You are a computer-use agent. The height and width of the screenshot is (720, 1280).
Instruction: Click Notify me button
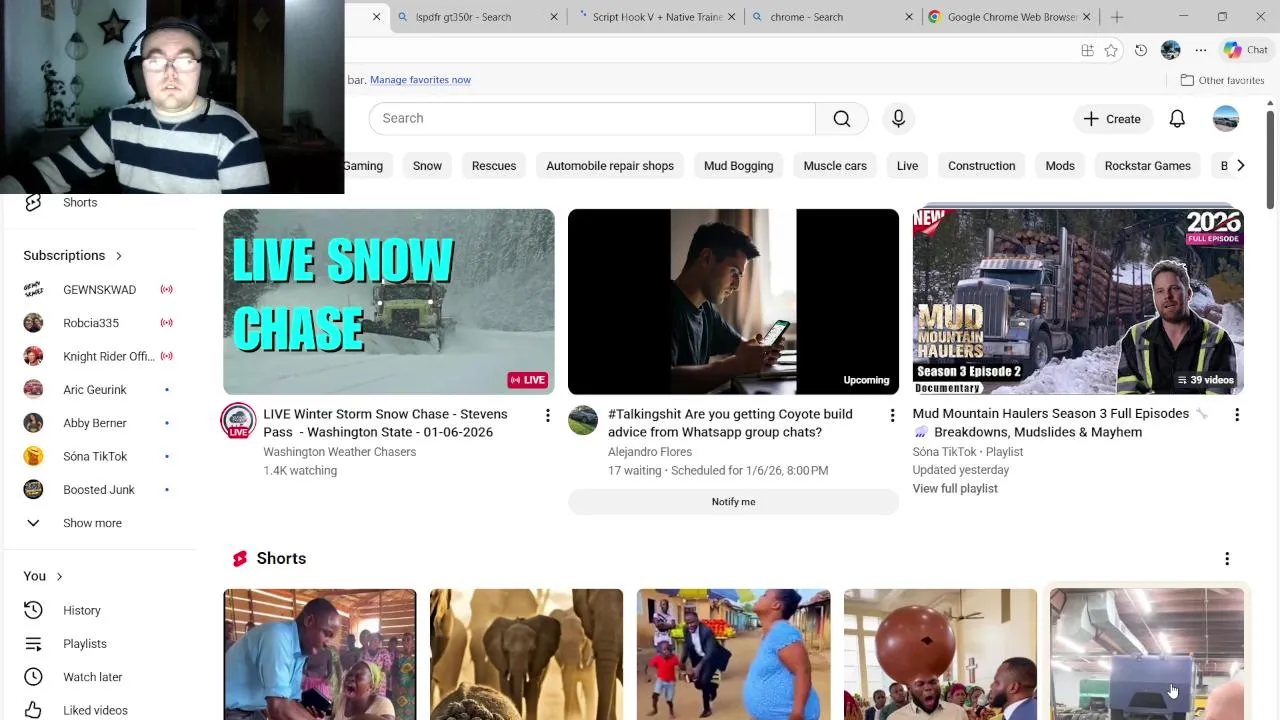pos(733,502)
